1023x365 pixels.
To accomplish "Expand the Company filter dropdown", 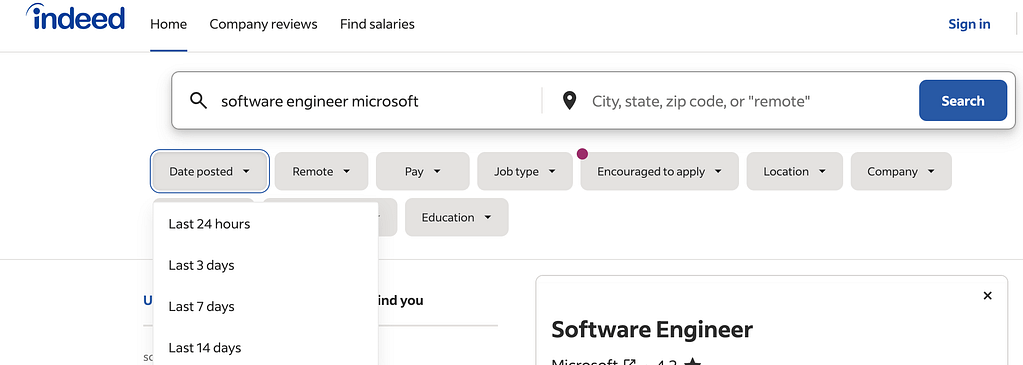I will [x=901, y=171].
